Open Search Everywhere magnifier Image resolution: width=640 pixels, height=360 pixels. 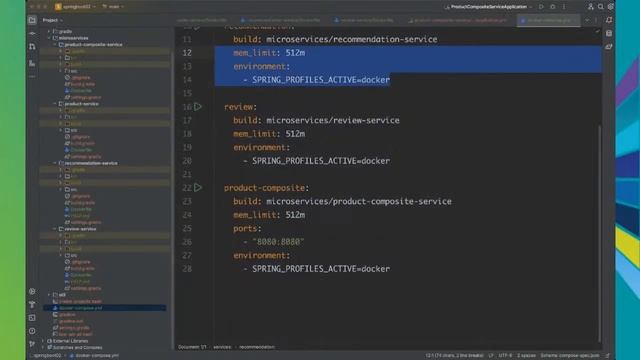[x=601, y=7]
